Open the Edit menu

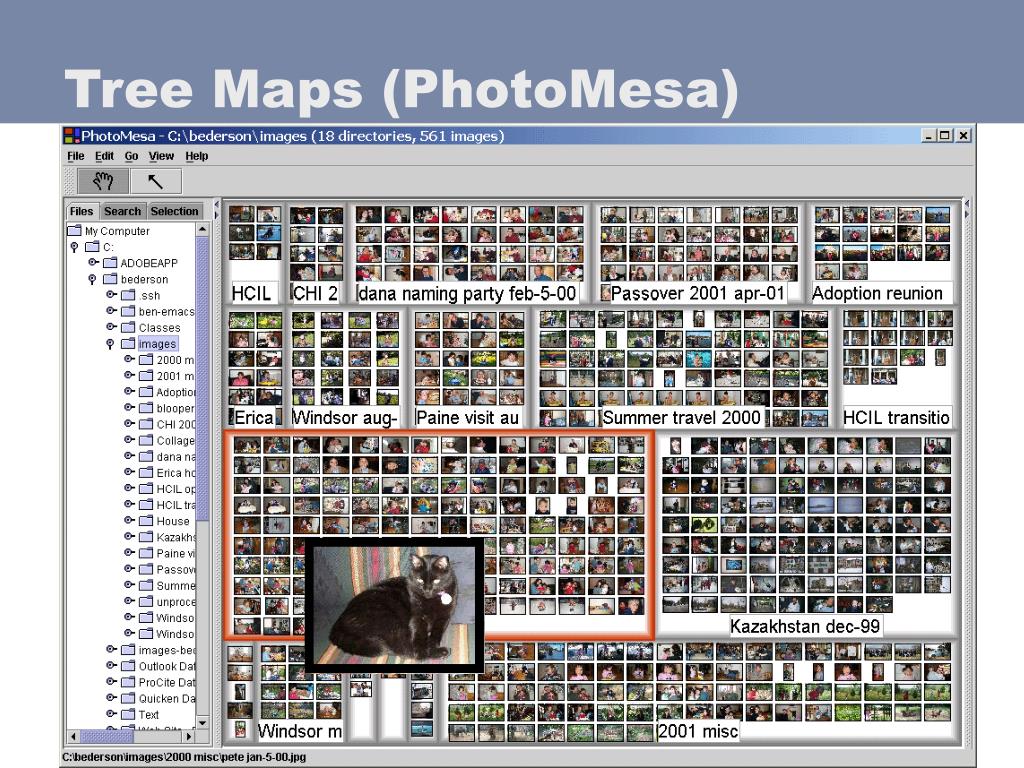click(104, 156)
